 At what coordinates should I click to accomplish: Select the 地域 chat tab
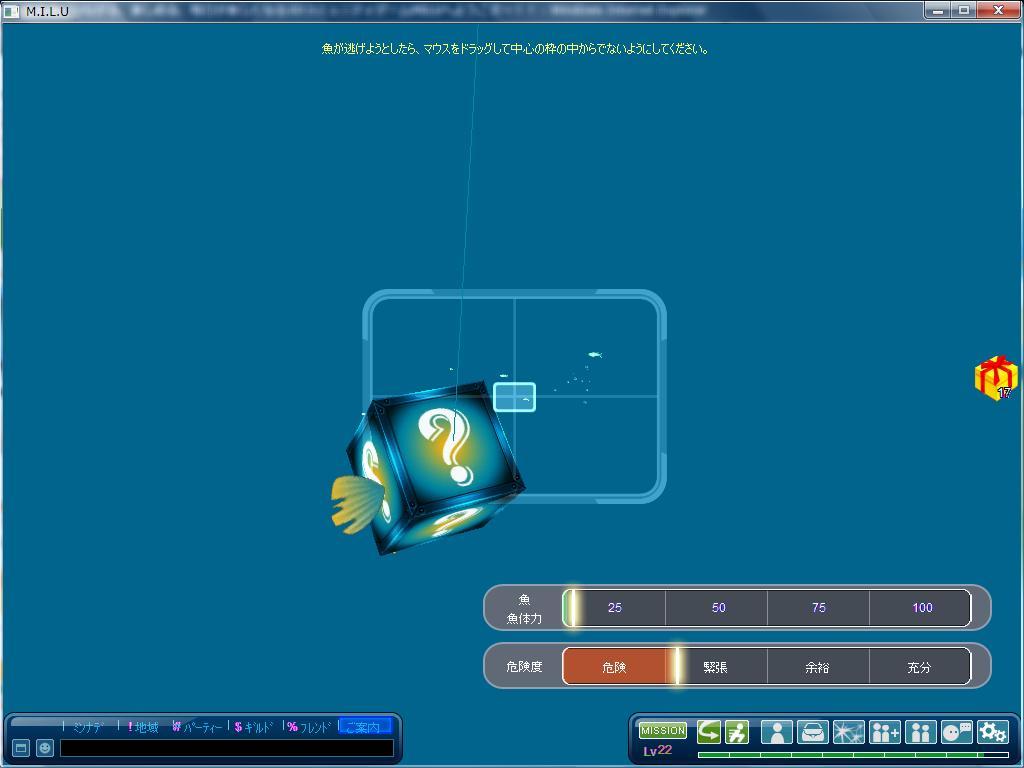coord(143,727)
